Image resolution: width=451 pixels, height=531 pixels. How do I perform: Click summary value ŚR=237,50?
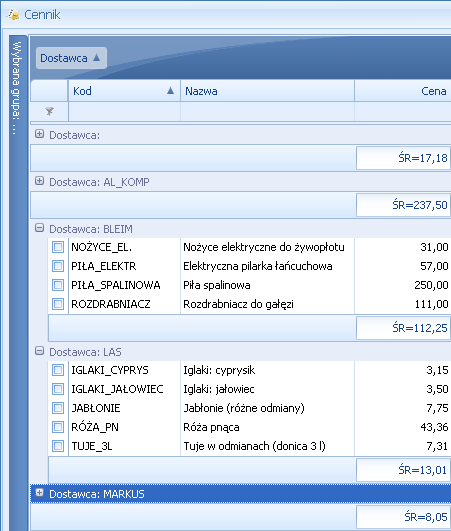[403, 205]
